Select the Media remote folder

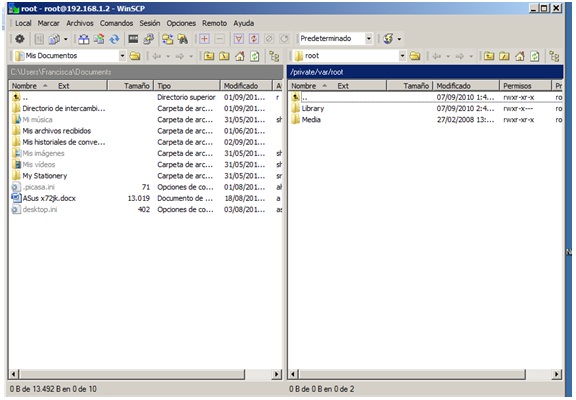[311, 120]
